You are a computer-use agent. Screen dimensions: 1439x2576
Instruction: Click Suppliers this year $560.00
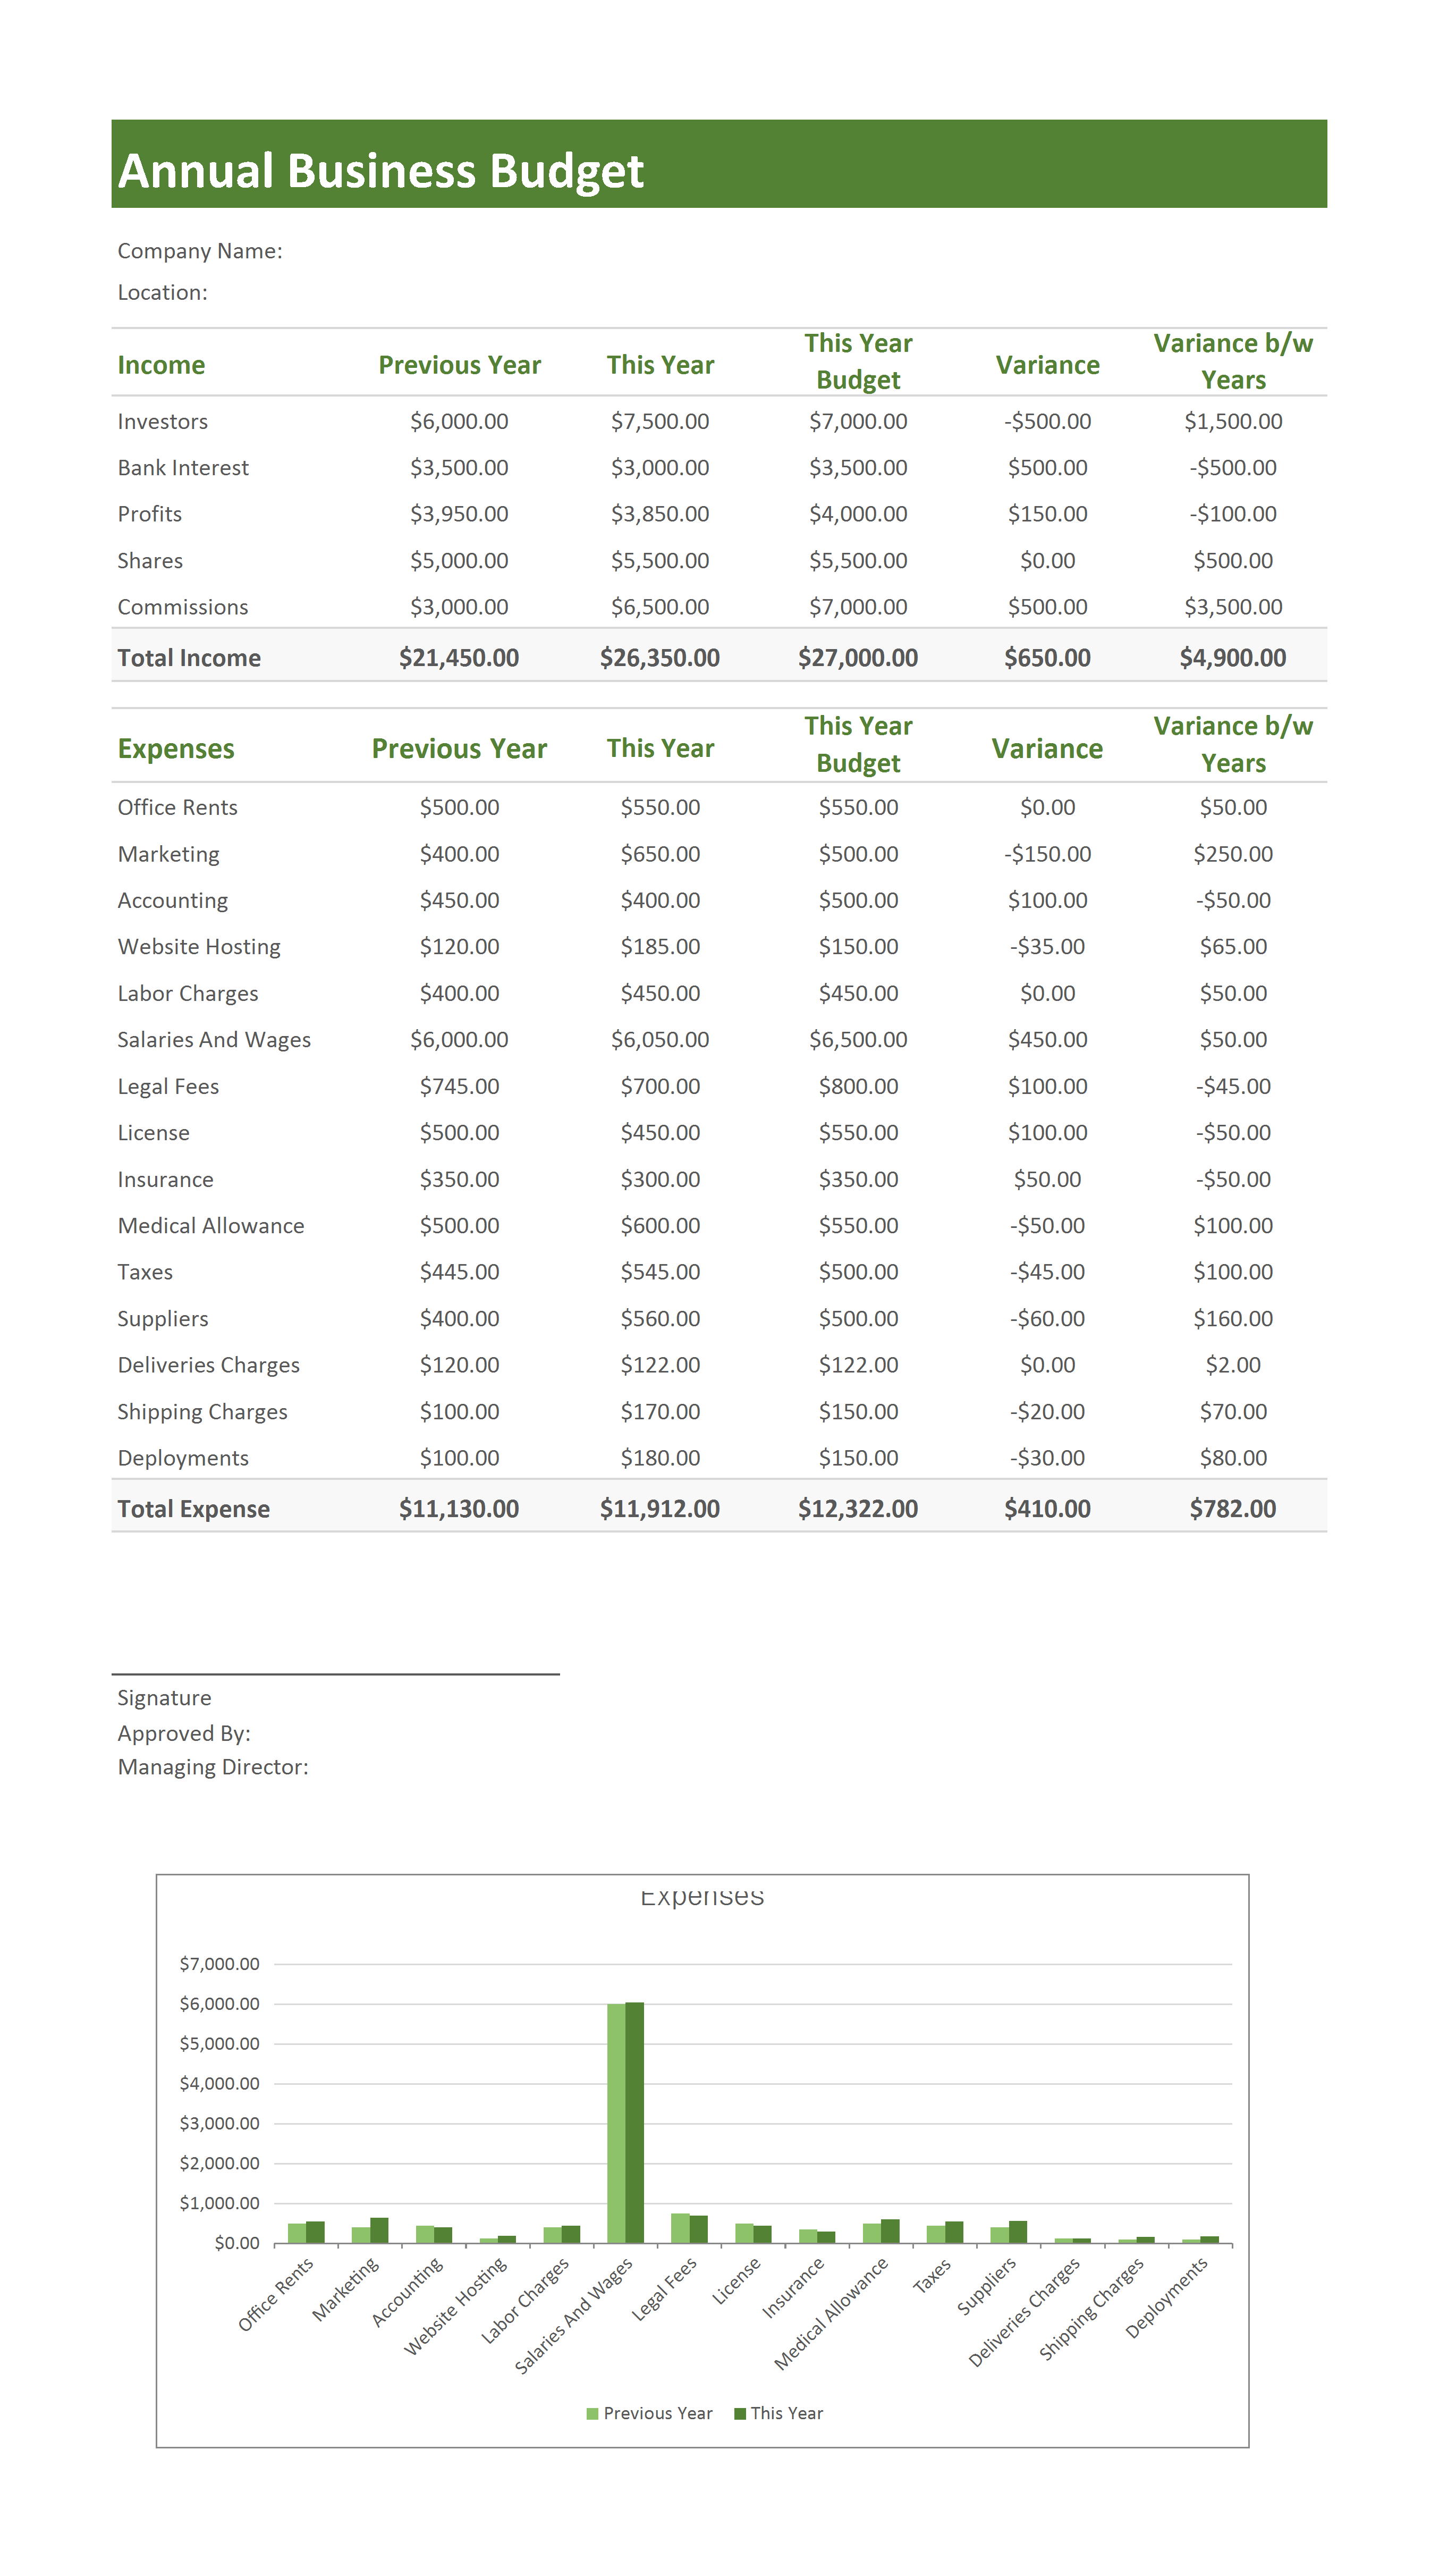click(x=660, y=1318)
